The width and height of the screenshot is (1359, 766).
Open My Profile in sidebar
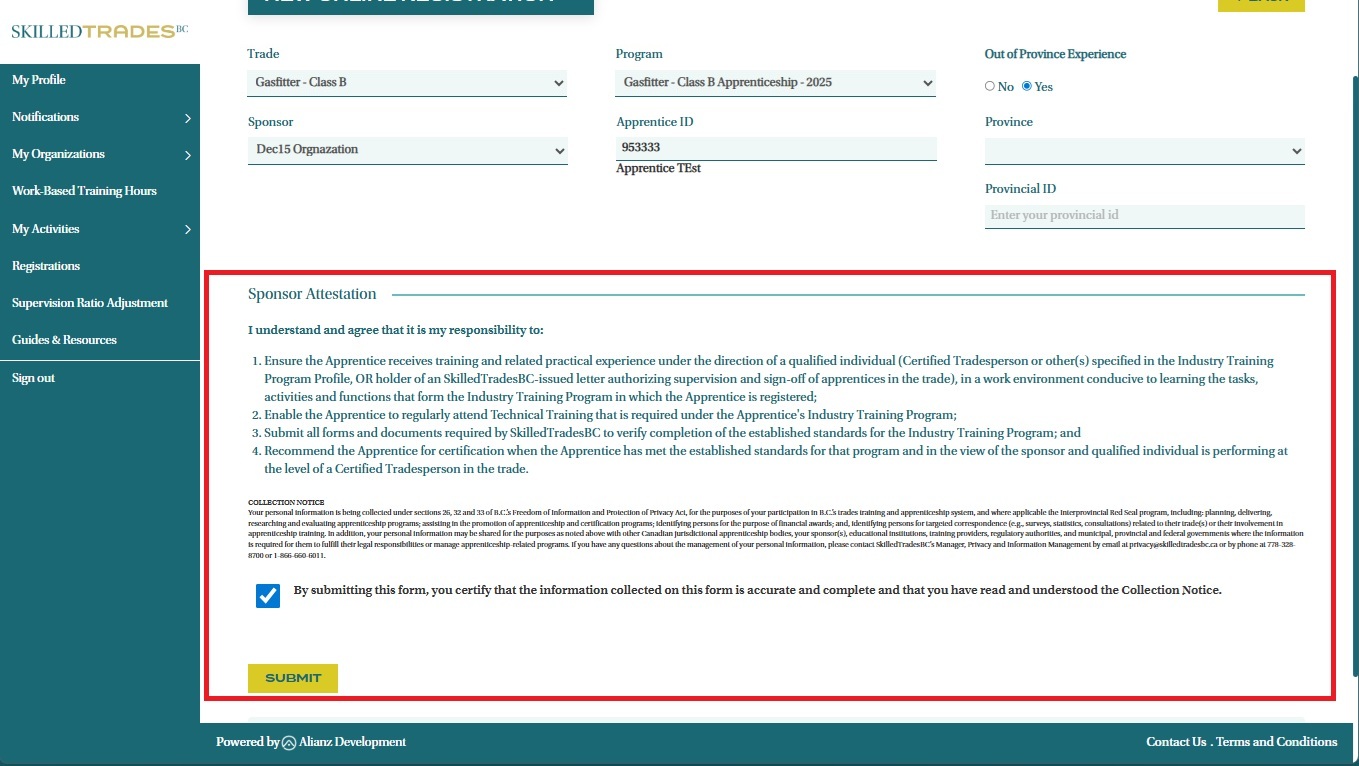pyautogui.click(x=39, y=80)
